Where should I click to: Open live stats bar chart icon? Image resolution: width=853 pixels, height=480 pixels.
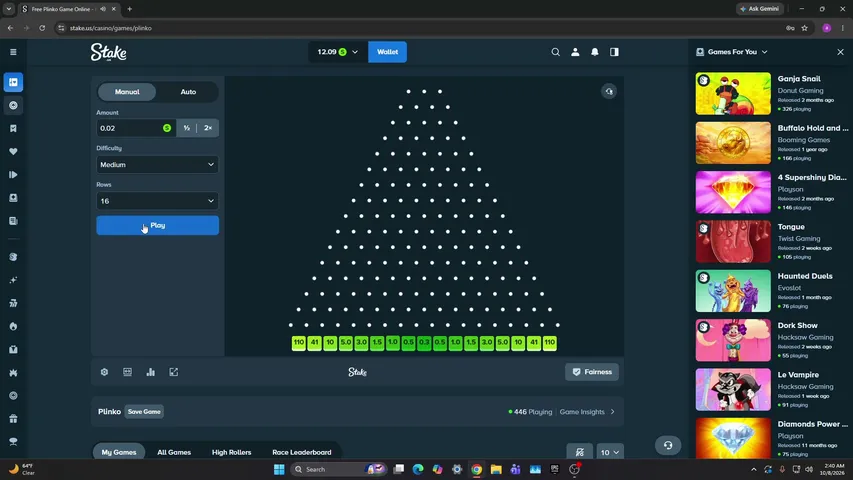tap(151, 372)
